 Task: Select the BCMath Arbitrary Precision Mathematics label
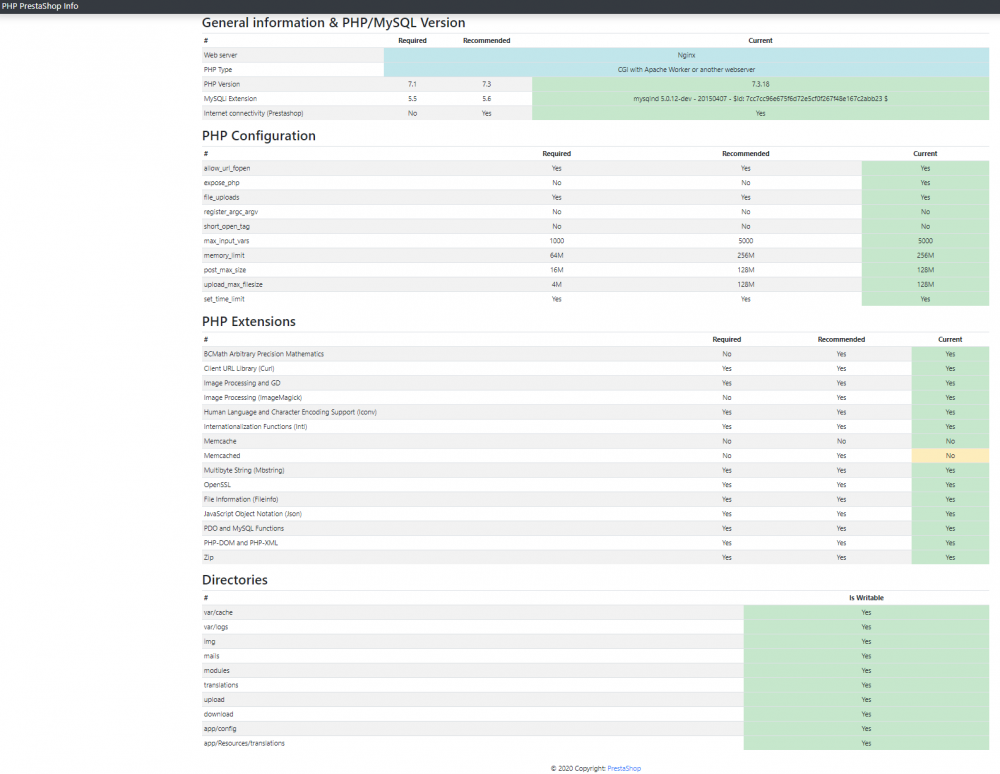tap(263, 354)
